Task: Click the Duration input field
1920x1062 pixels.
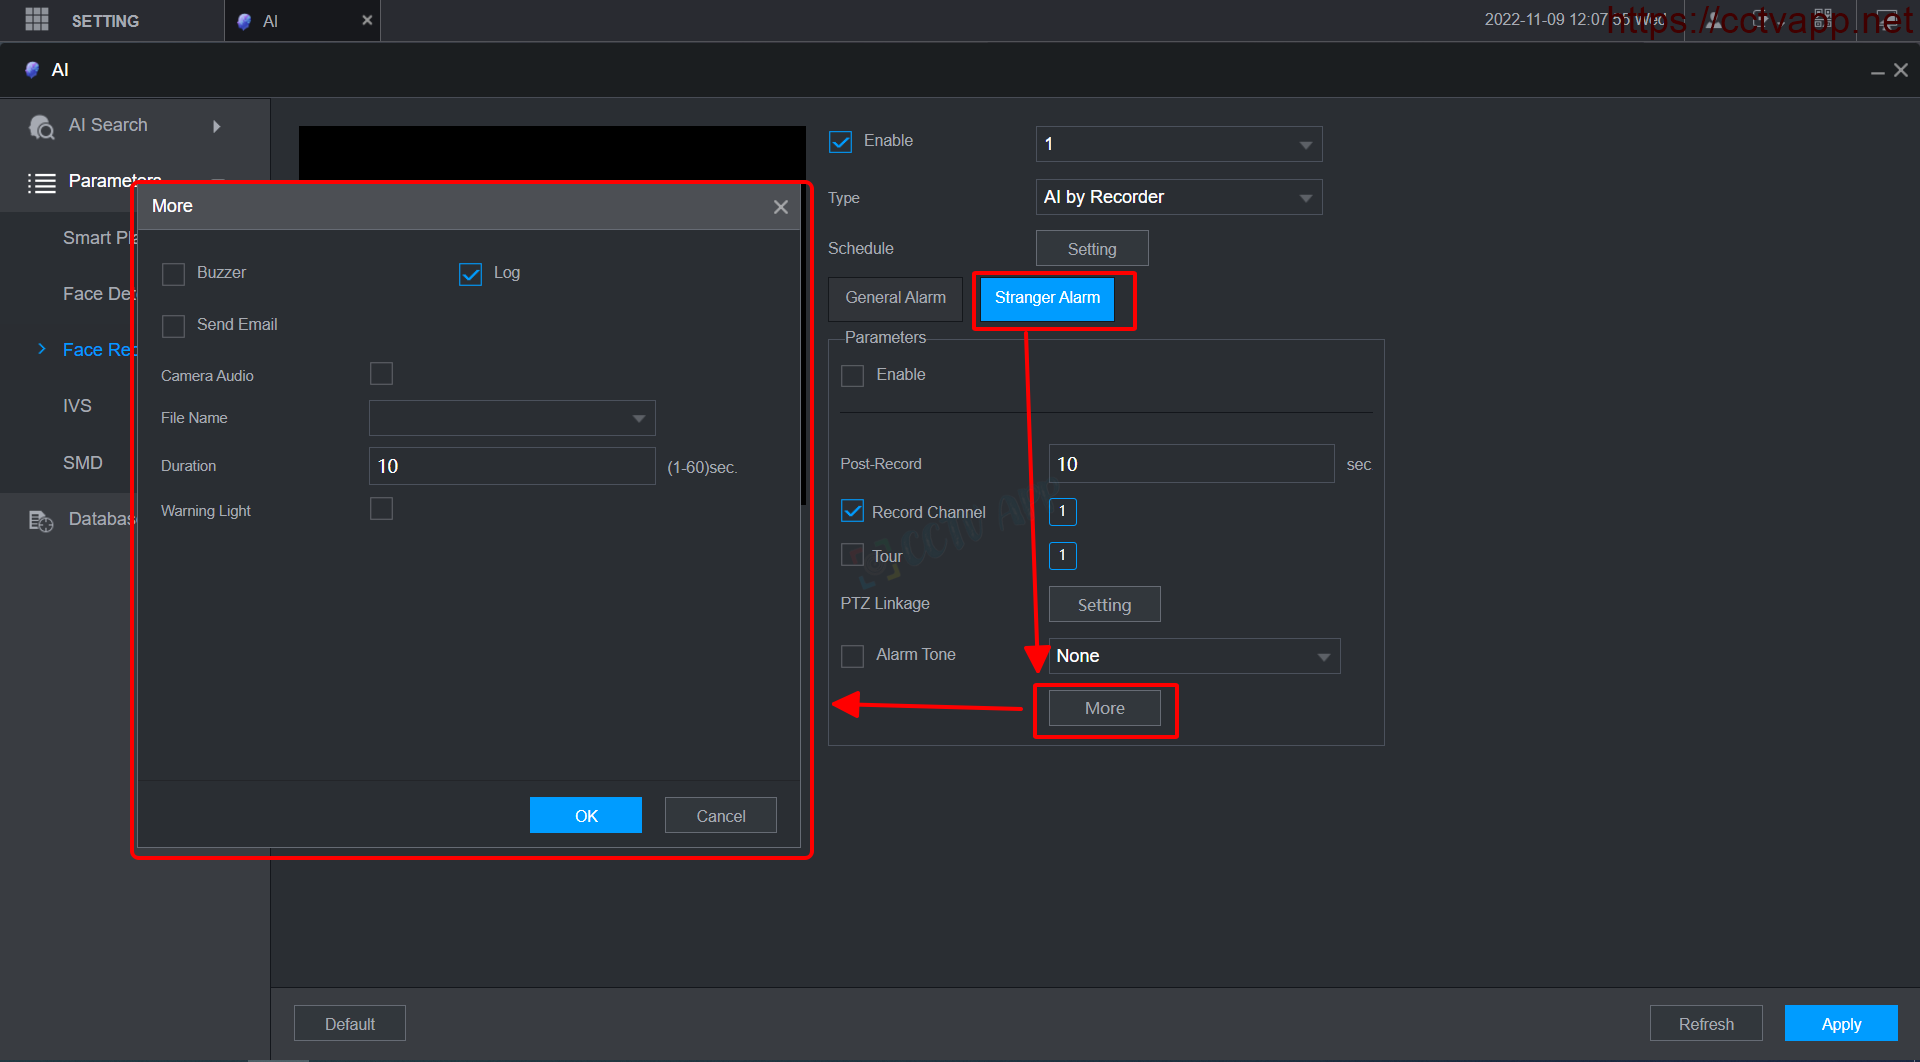Action: 512,466
